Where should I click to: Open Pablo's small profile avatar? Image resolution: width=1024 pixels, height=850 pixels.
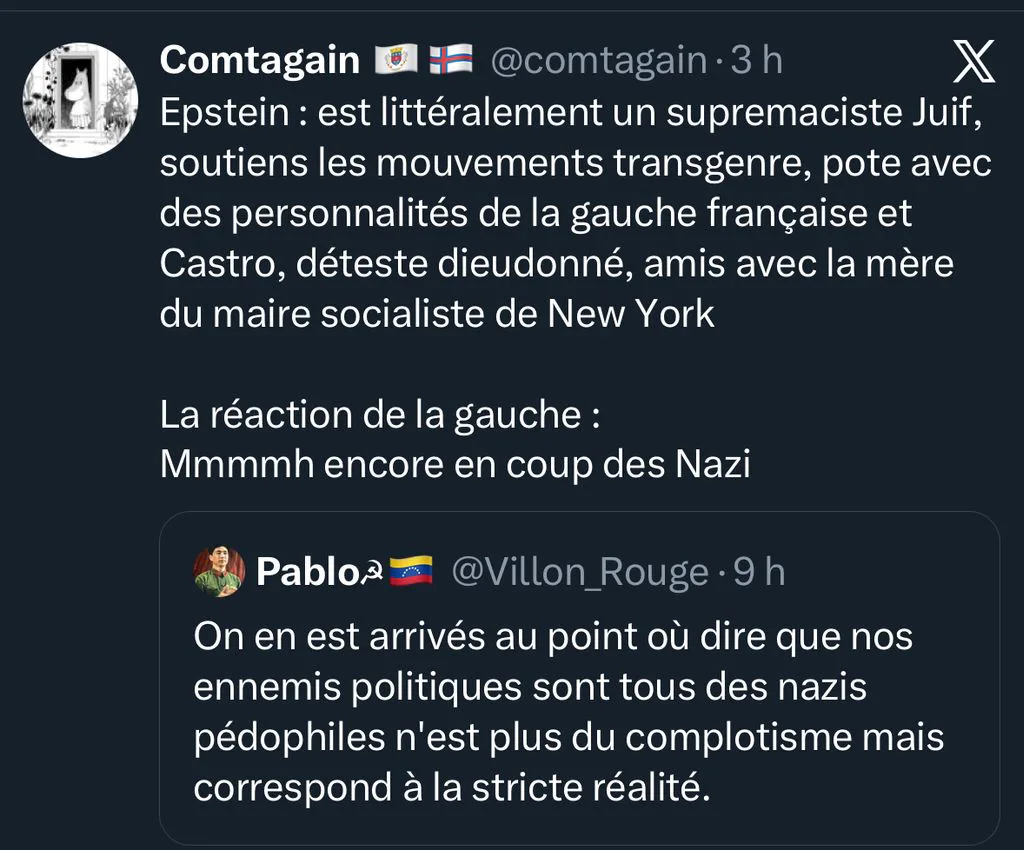[219, 573]
